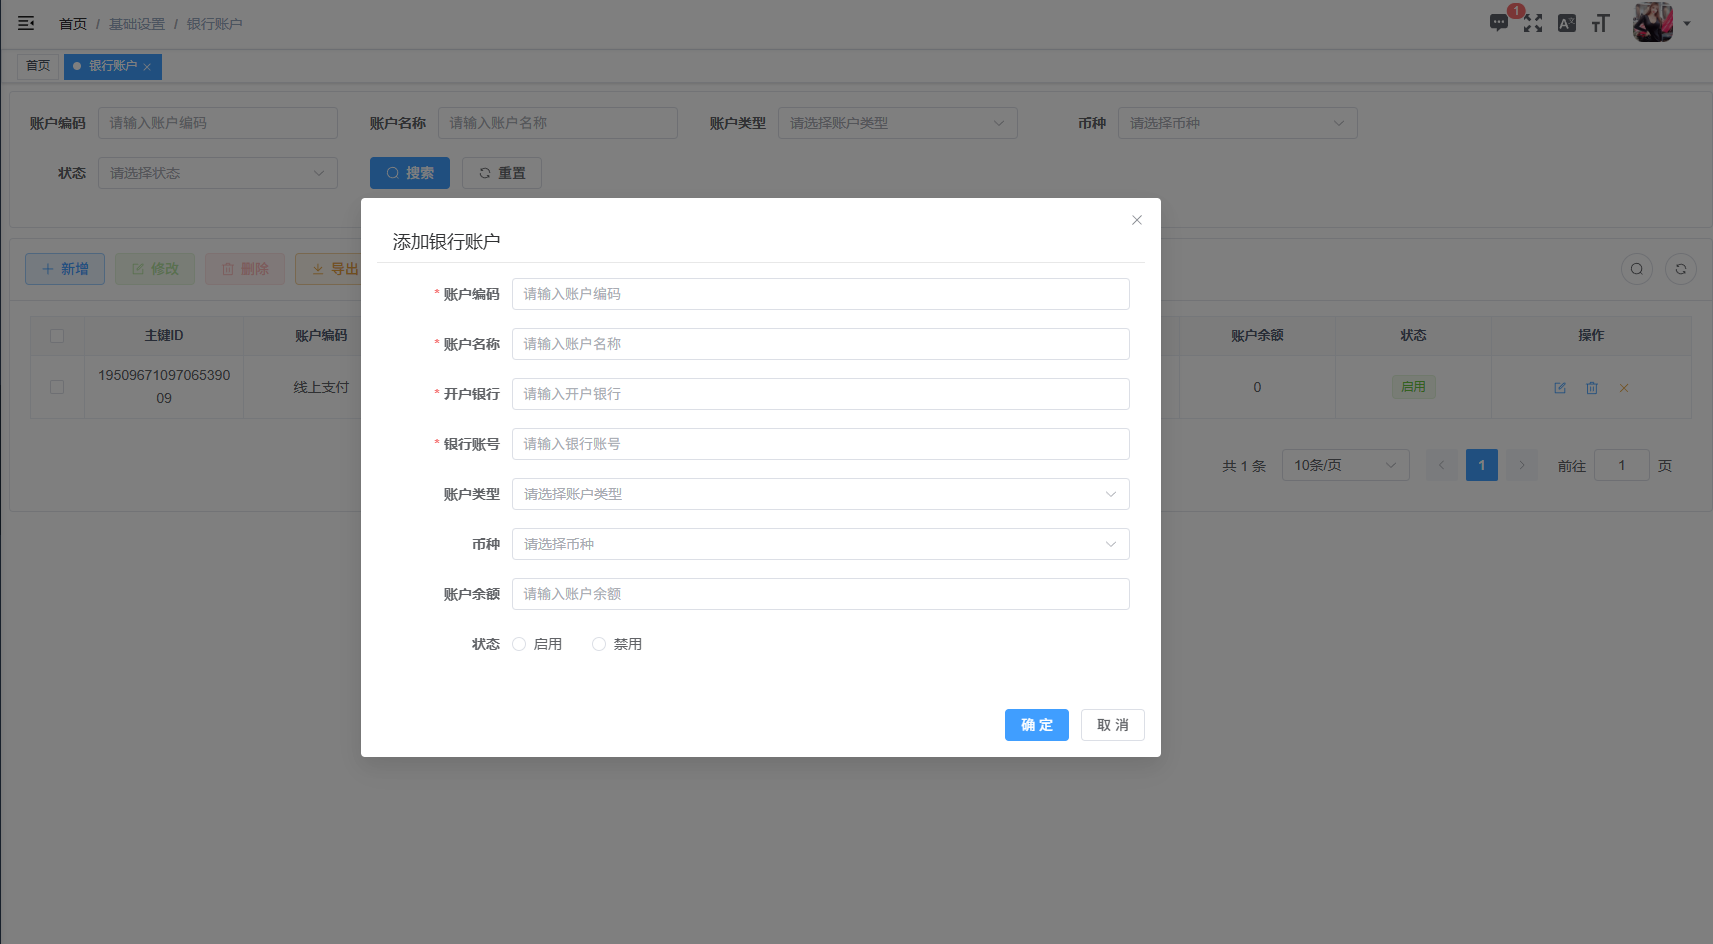1713x944 pixels.
Task: Open 基础设置 in the breadcrumb
Action: click(x=137, y=23)
